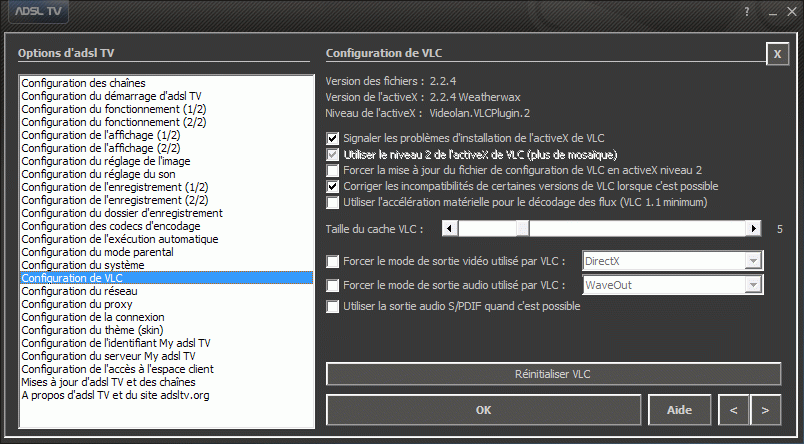
Task: Toggle Utiliser le niveau 2 de l'activeX checkbox
Action: [332, 154]
